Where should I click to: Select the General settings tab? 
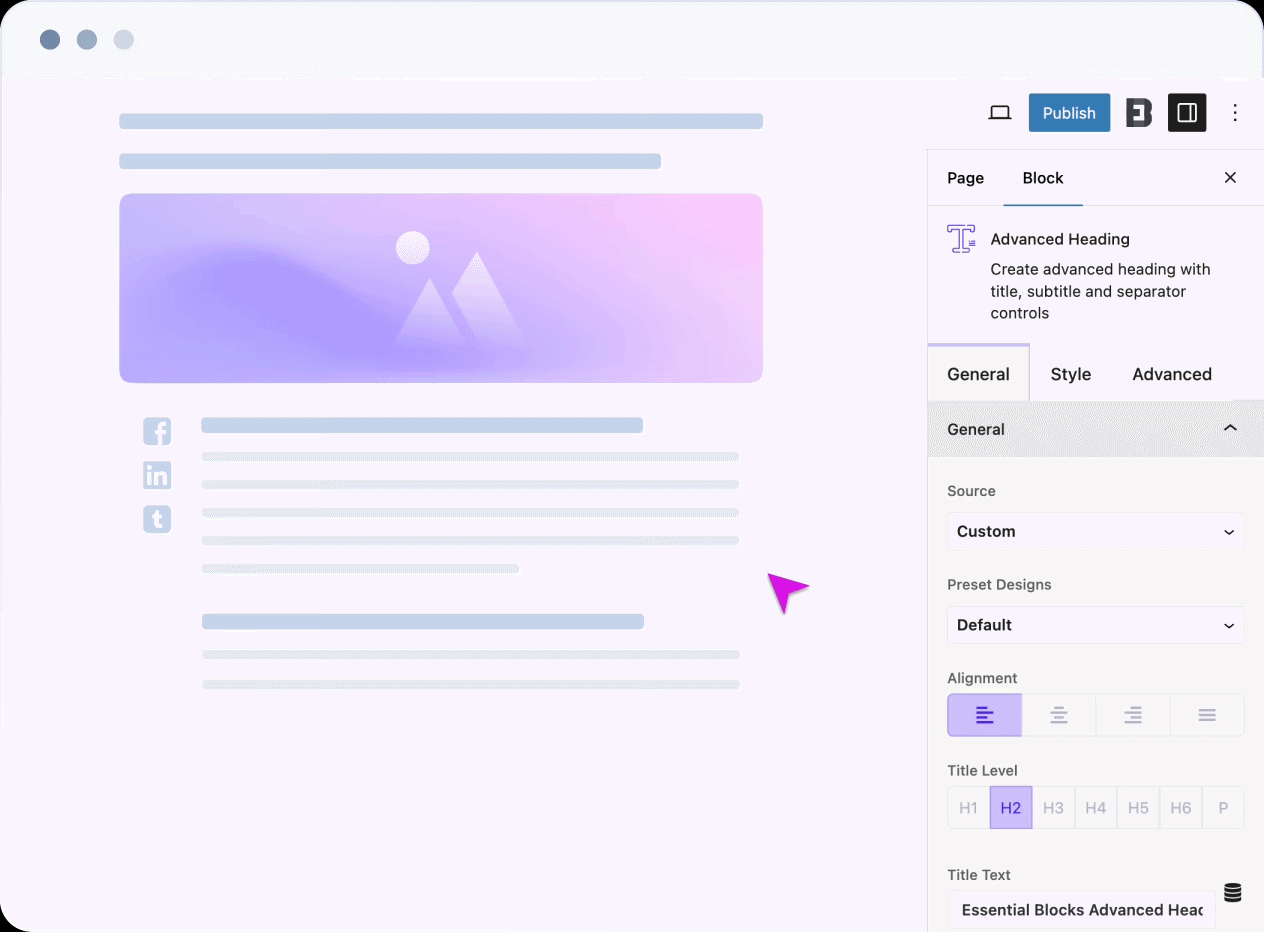point(978,374)
